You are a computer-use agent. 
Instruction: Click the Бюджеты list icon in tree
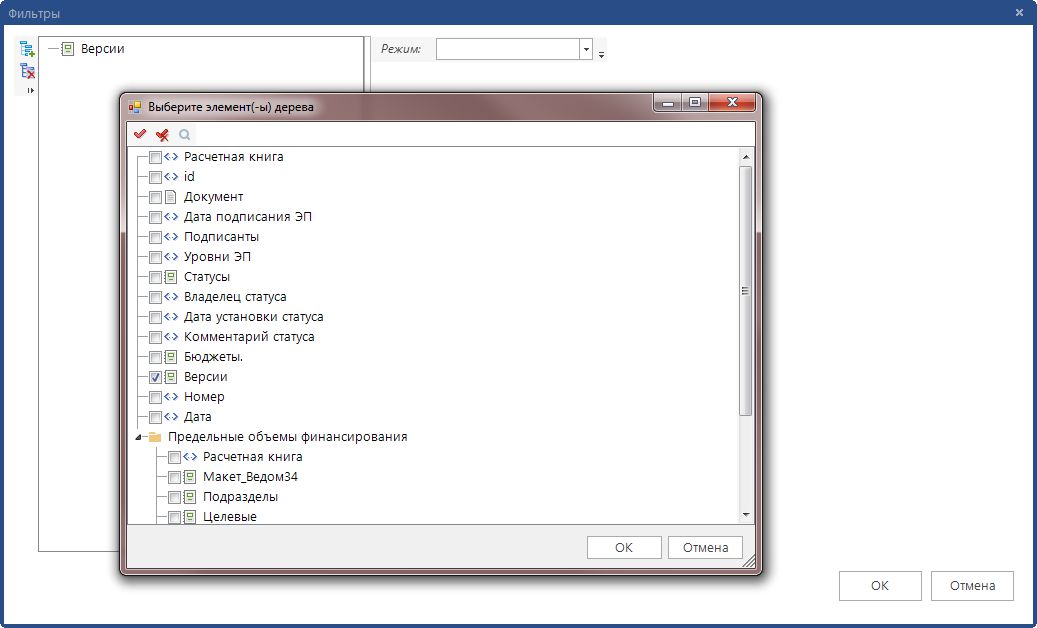click(170, 357)
